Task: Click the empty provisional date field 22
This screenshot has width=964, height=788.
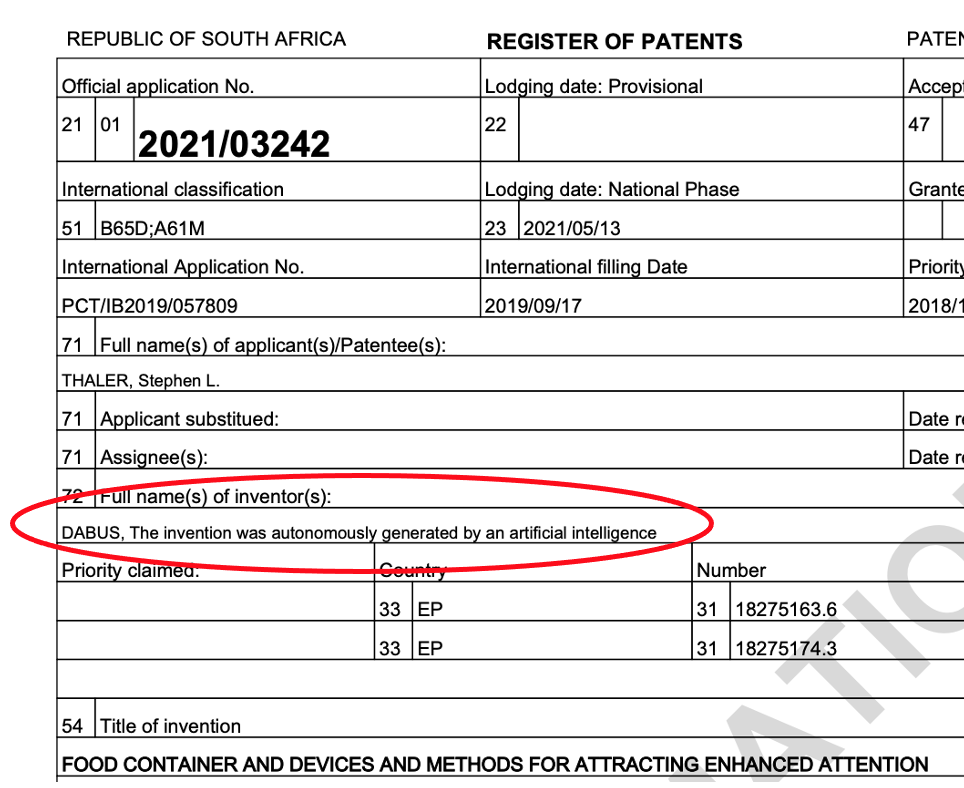Action: pos(711,130)
